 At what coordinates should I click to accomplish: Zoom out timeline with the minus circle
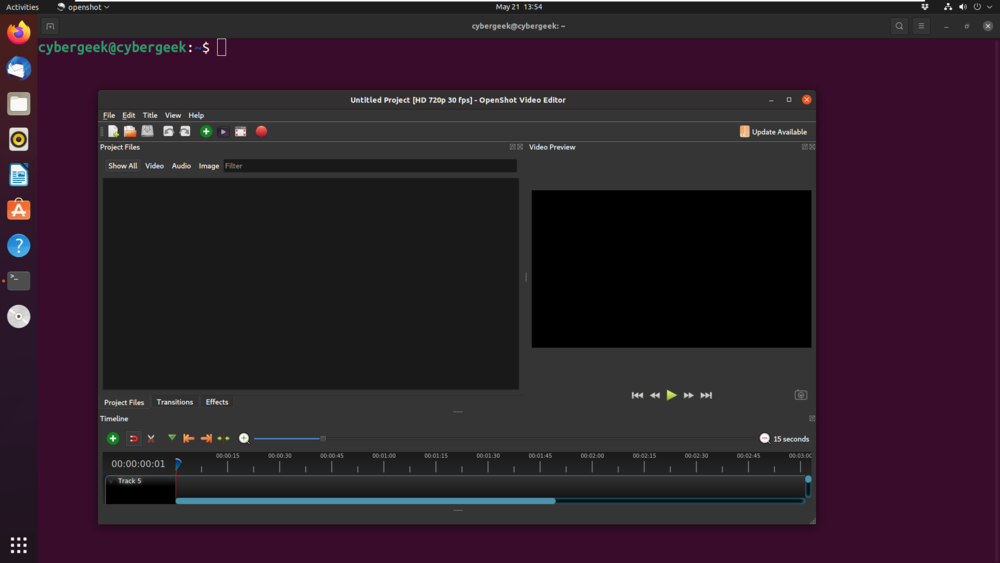pyautogui.click(x=765, y=438)
